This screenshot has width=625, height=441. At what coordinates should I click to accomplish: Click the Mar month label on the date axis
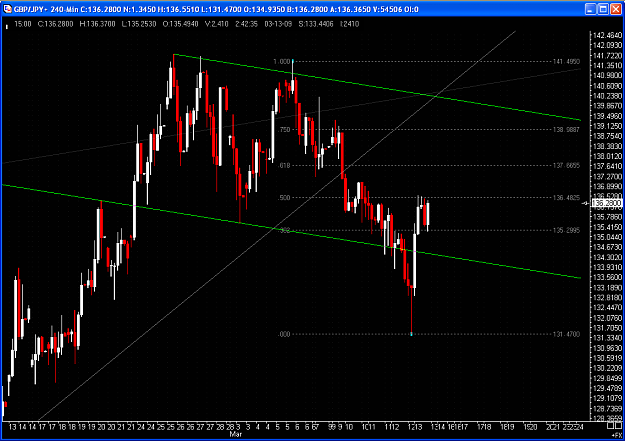point(236,434)
